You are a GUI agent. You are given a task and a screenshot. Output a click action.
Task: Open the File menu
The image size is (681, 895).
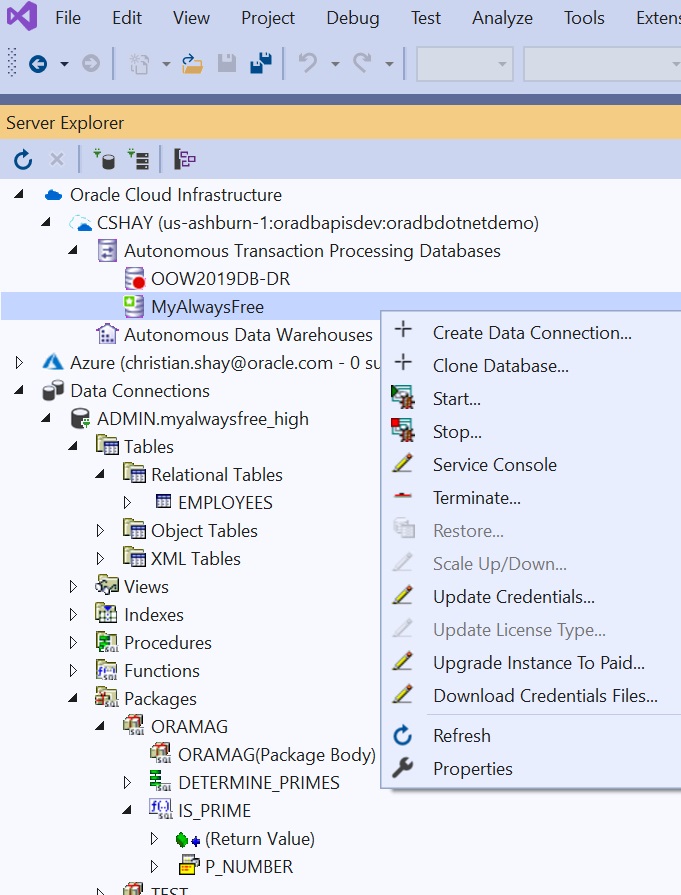coord(67,18)
